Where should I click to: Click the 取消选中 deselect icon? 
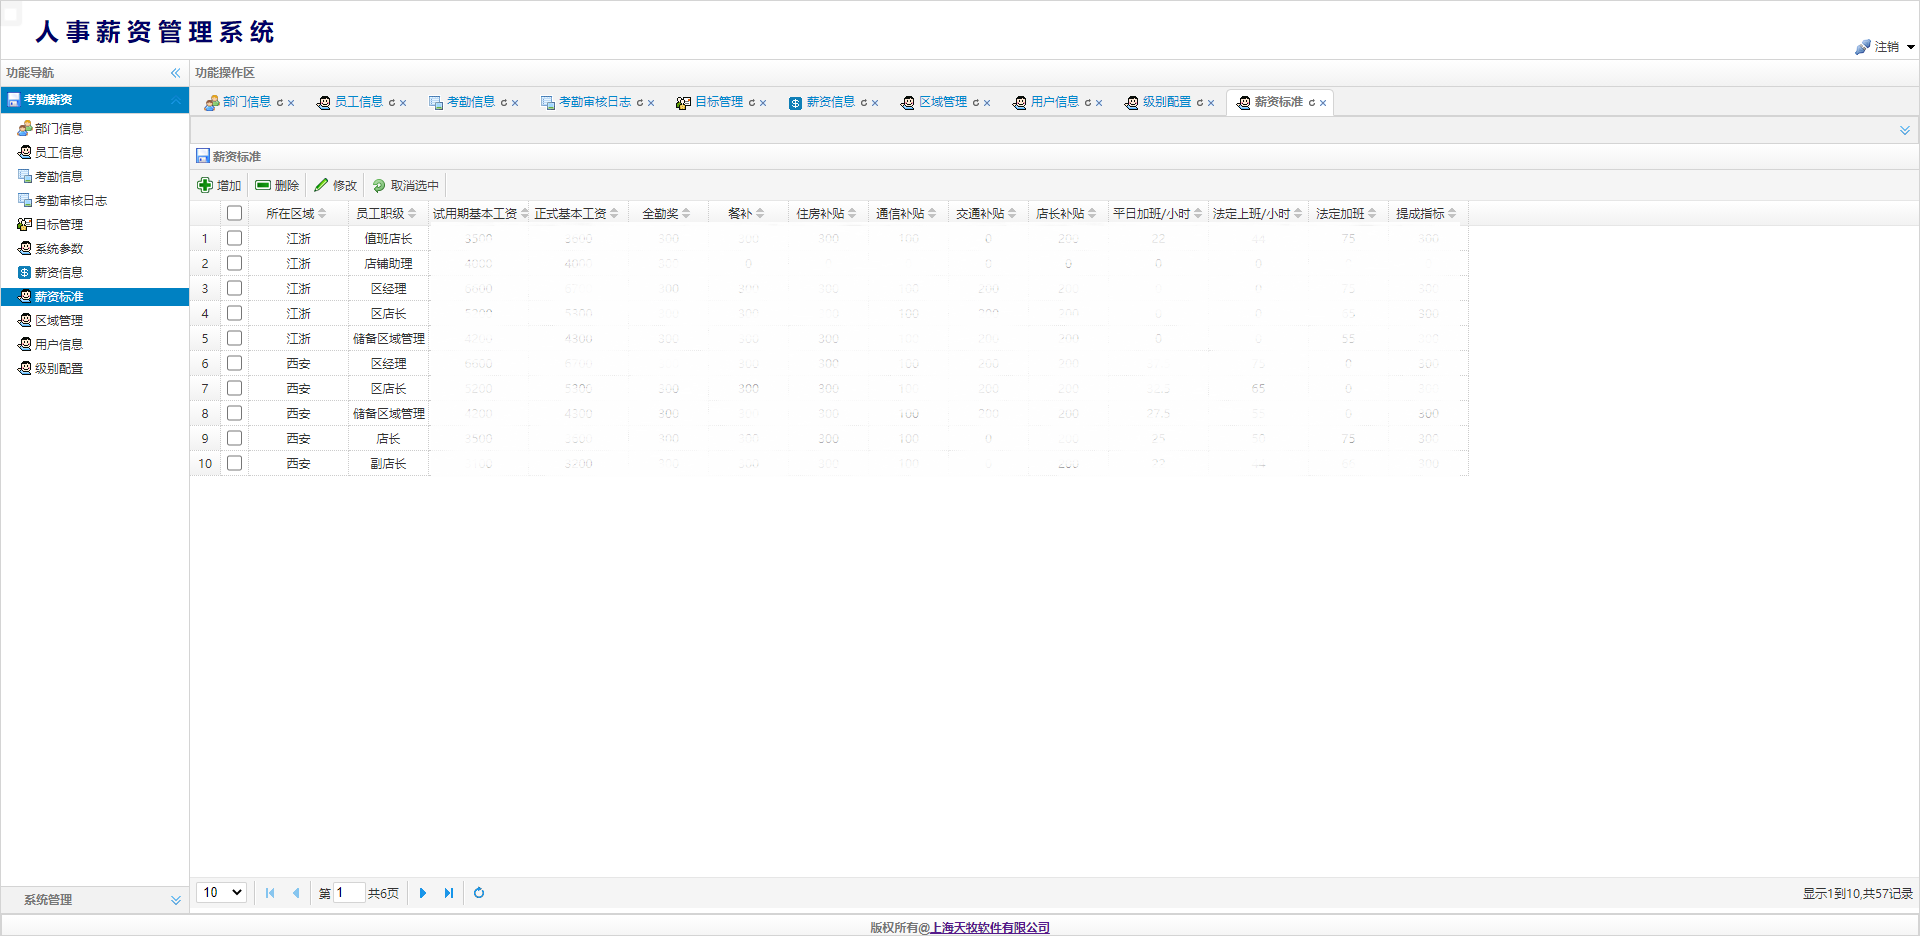tap(379, 185)
